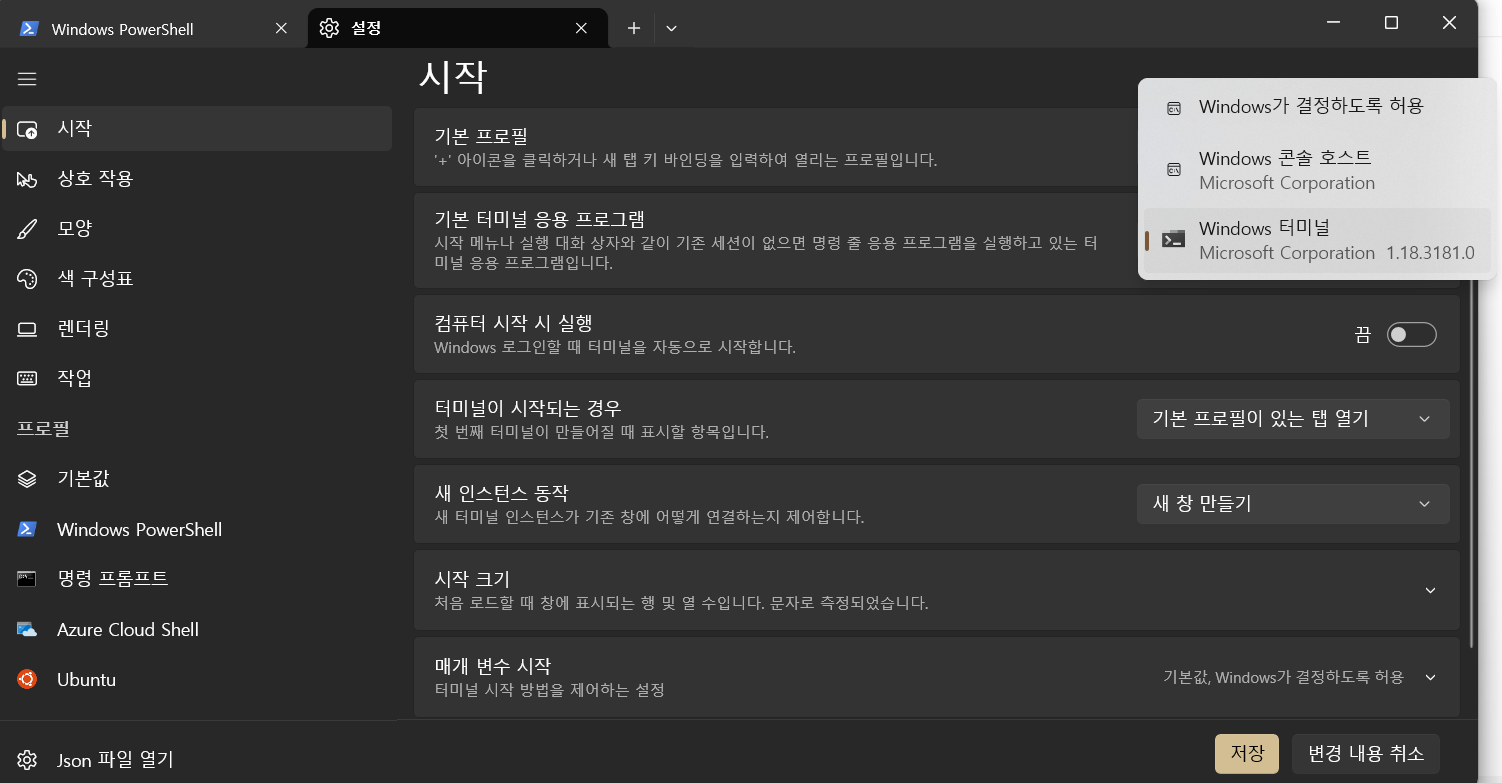1502x783 pixels.
Task: Go to 렌더링 settings page
Action: [197, 329]
